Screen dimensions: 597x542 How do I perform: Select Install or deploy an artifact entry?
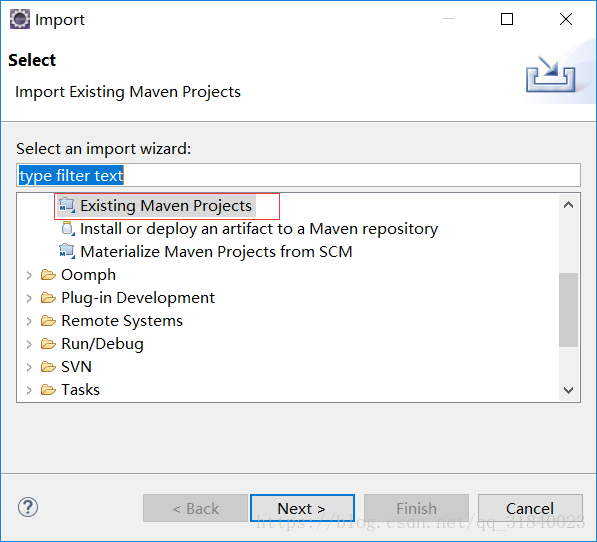259,229
